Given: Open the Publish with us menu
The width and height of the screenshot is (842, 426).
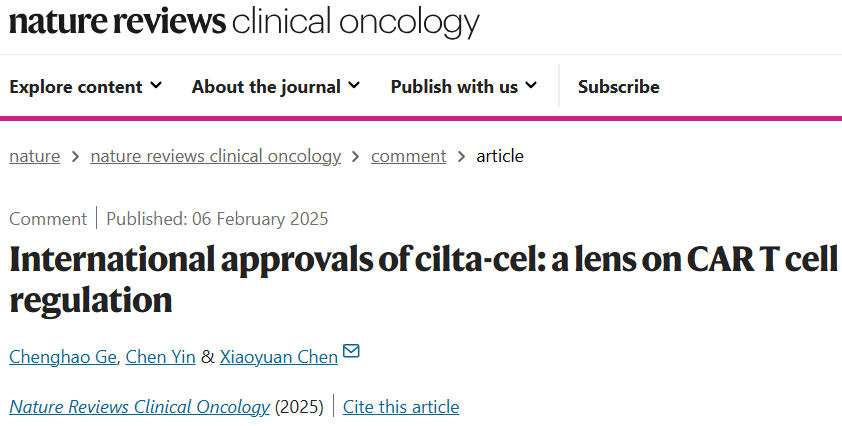Looking at the screenshot, I should point(454,87).
